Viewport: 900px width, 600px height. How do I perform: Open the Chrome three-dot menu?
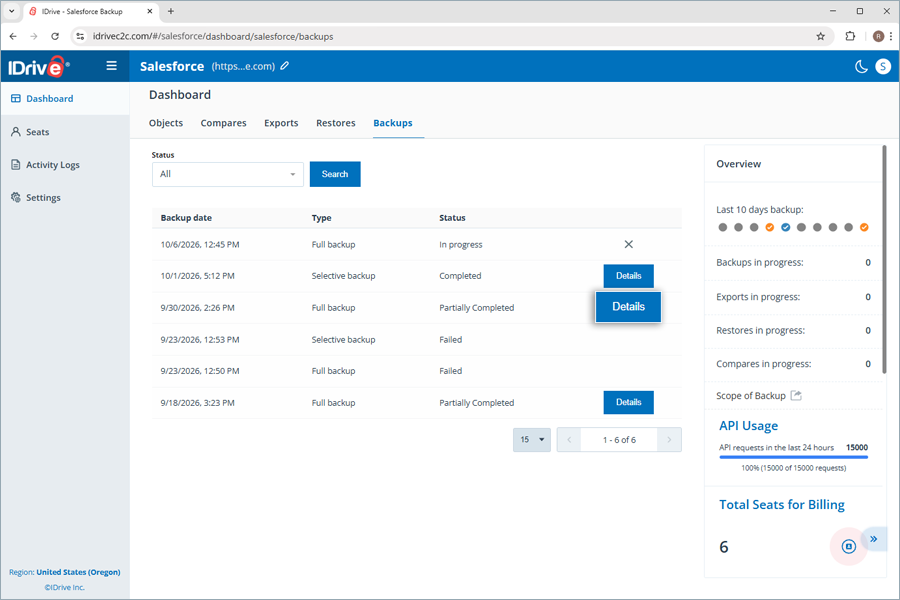[x=891, y=36]
